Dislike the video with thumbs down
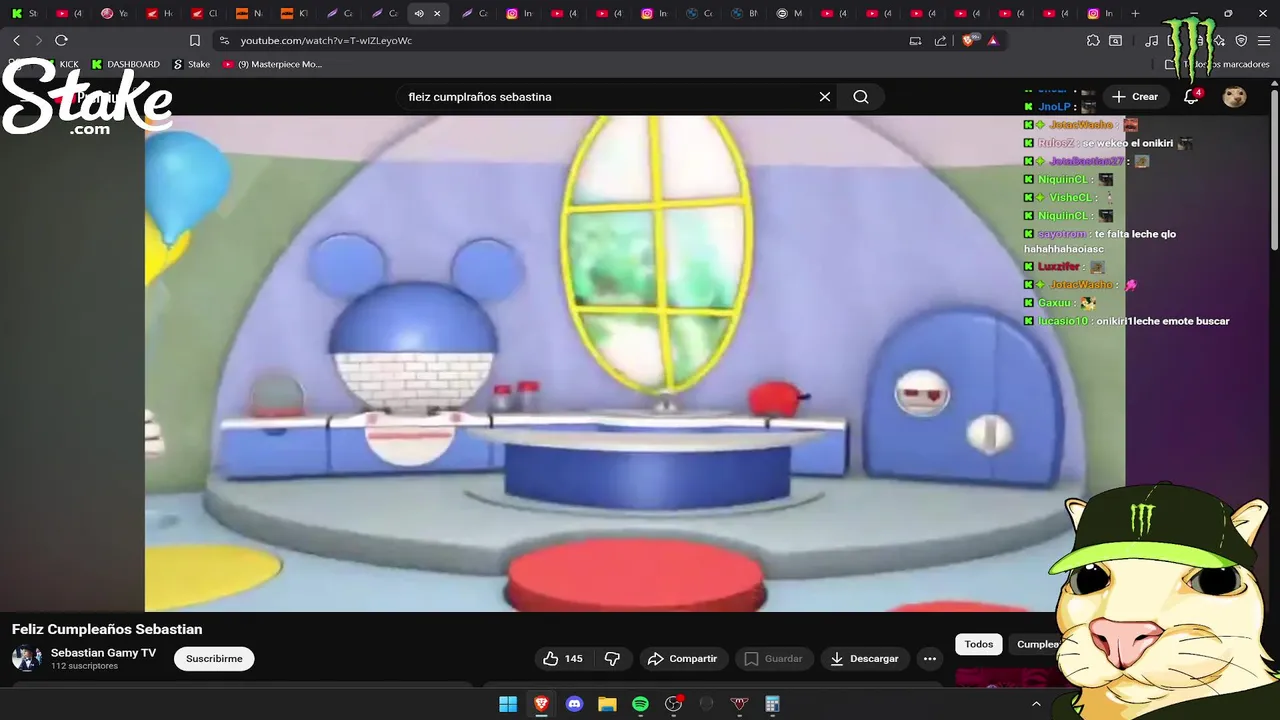 612,658
